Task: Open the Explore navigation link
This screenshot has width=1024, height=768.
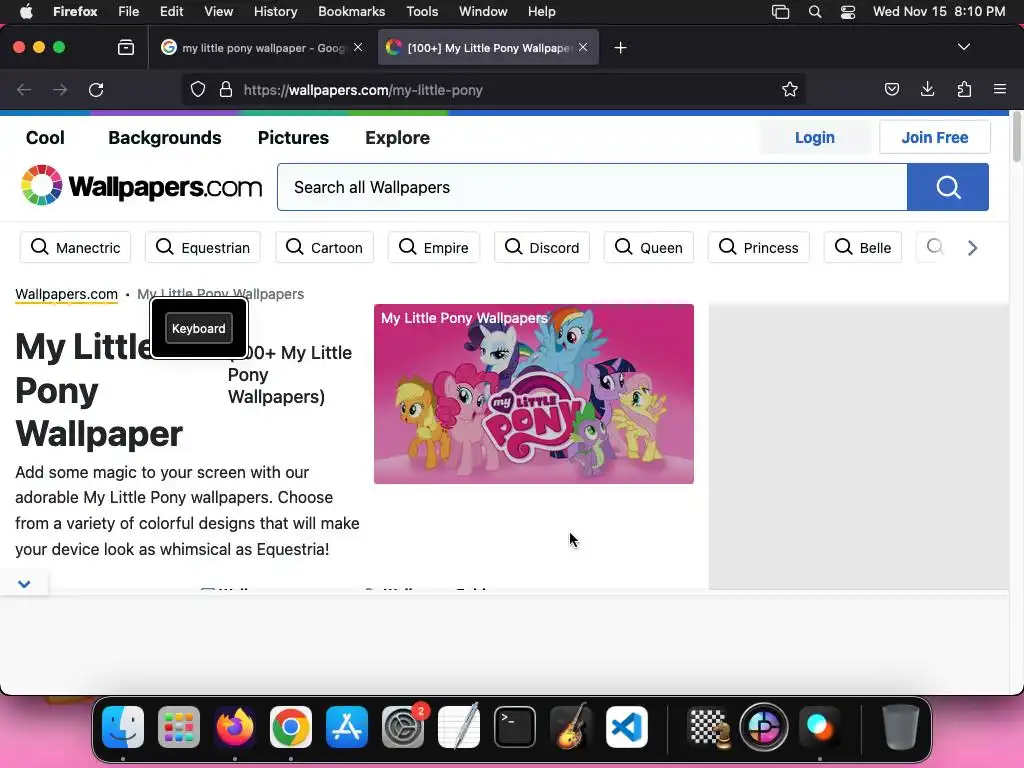Action: (397, 138)
